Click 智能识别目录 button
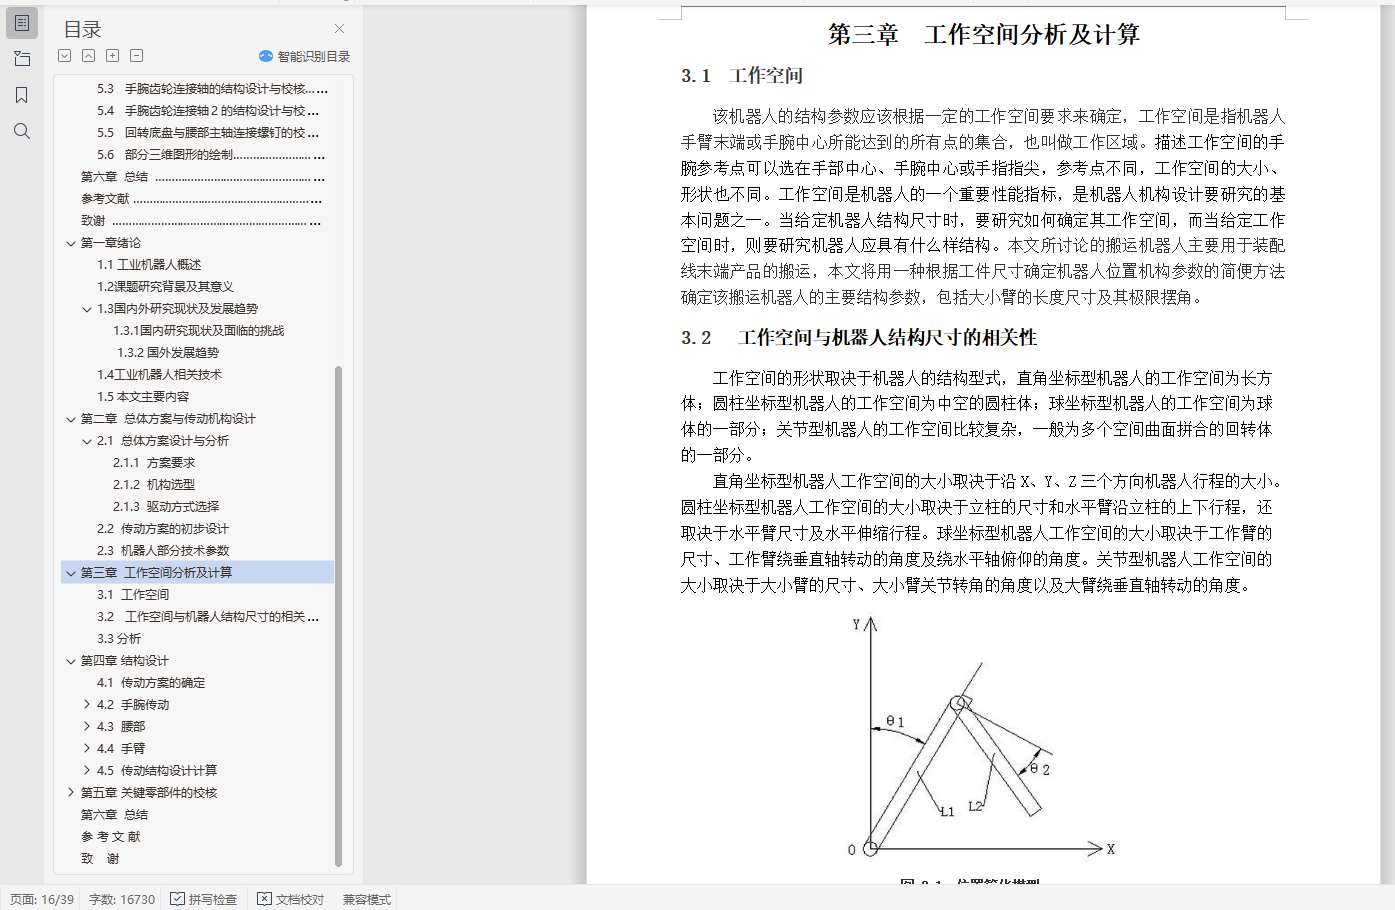The width and height of the screenshot is (1395, 910). [304, 56]
